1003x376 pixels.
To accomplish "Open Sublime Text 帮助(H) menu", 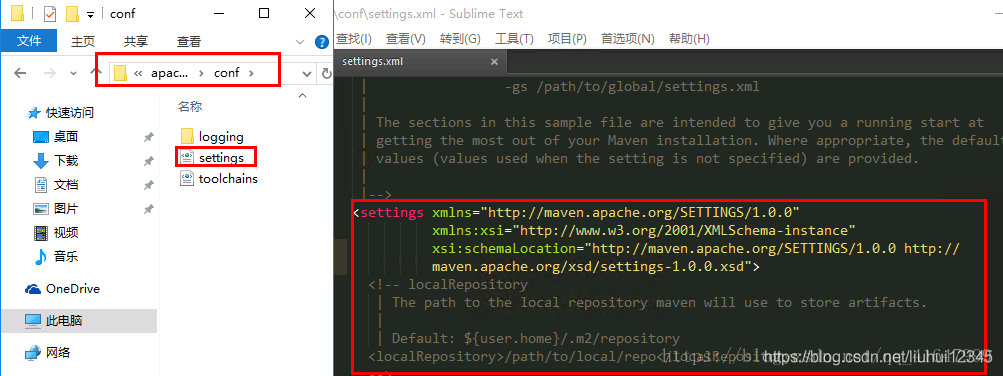I will pos(689,39).
